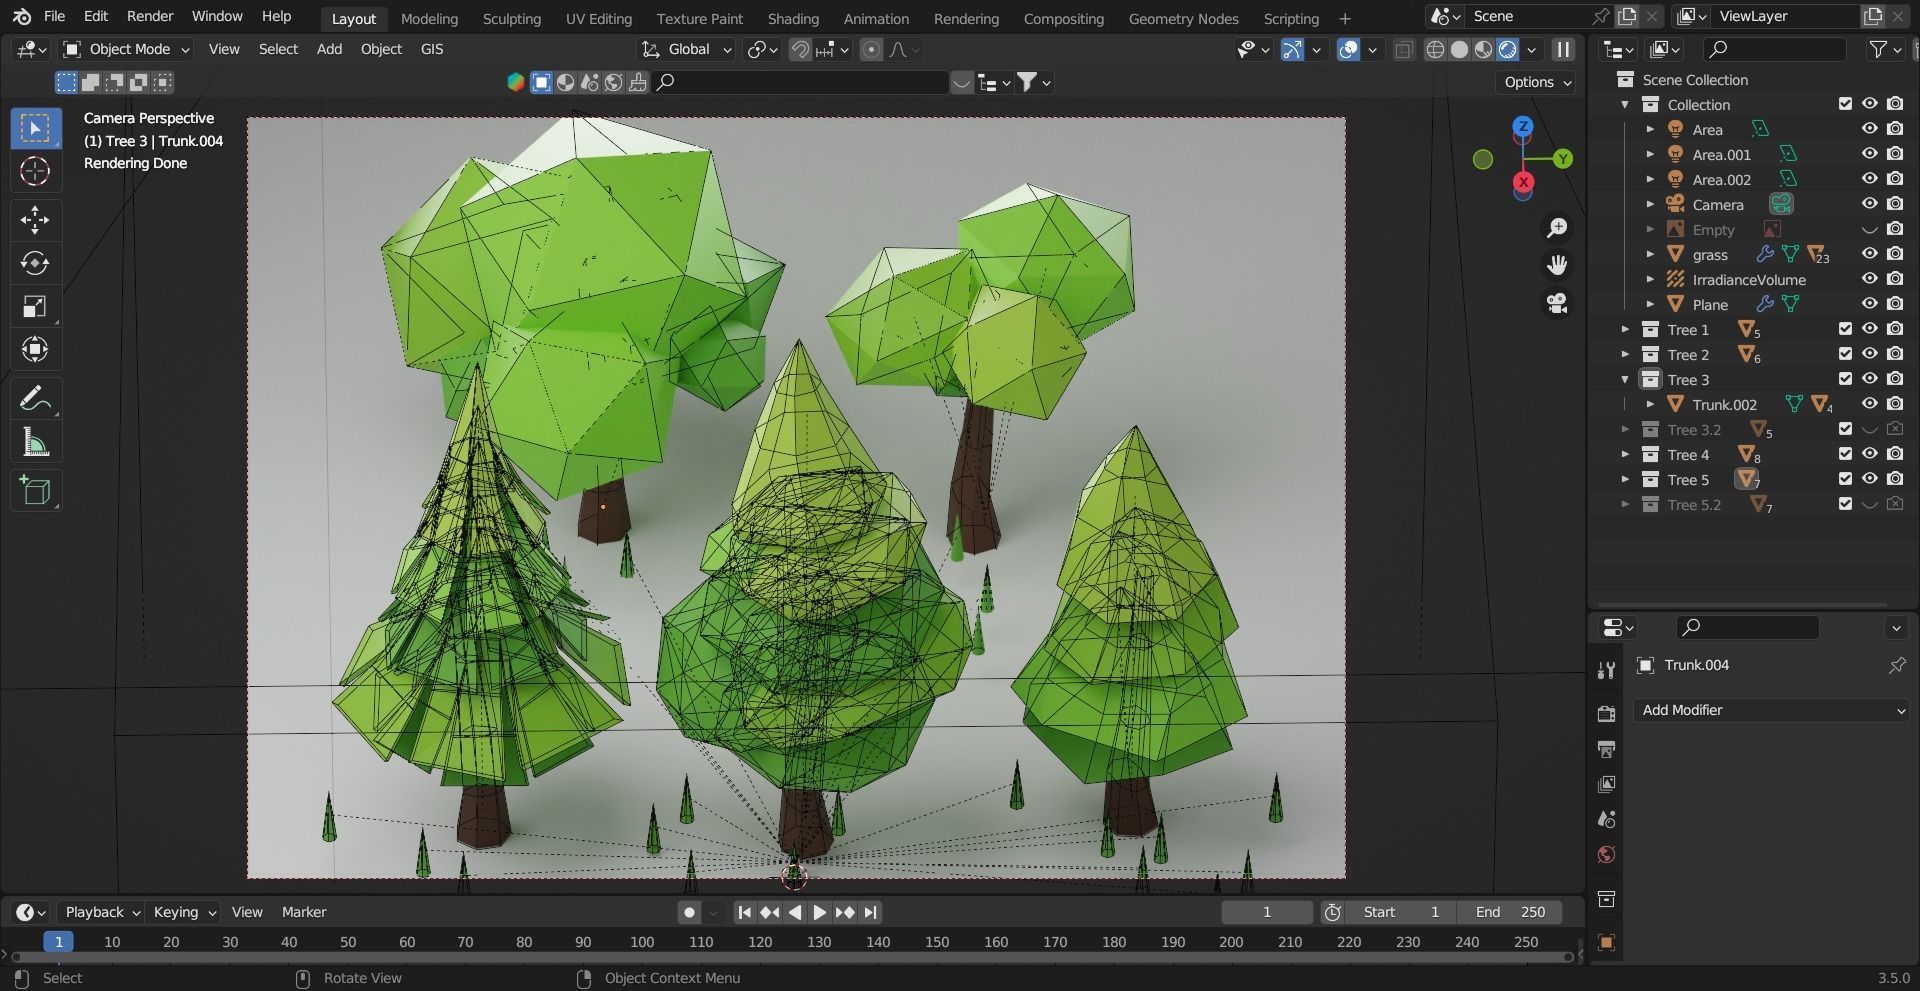Activate the Rotate tool

coord(35,263)
